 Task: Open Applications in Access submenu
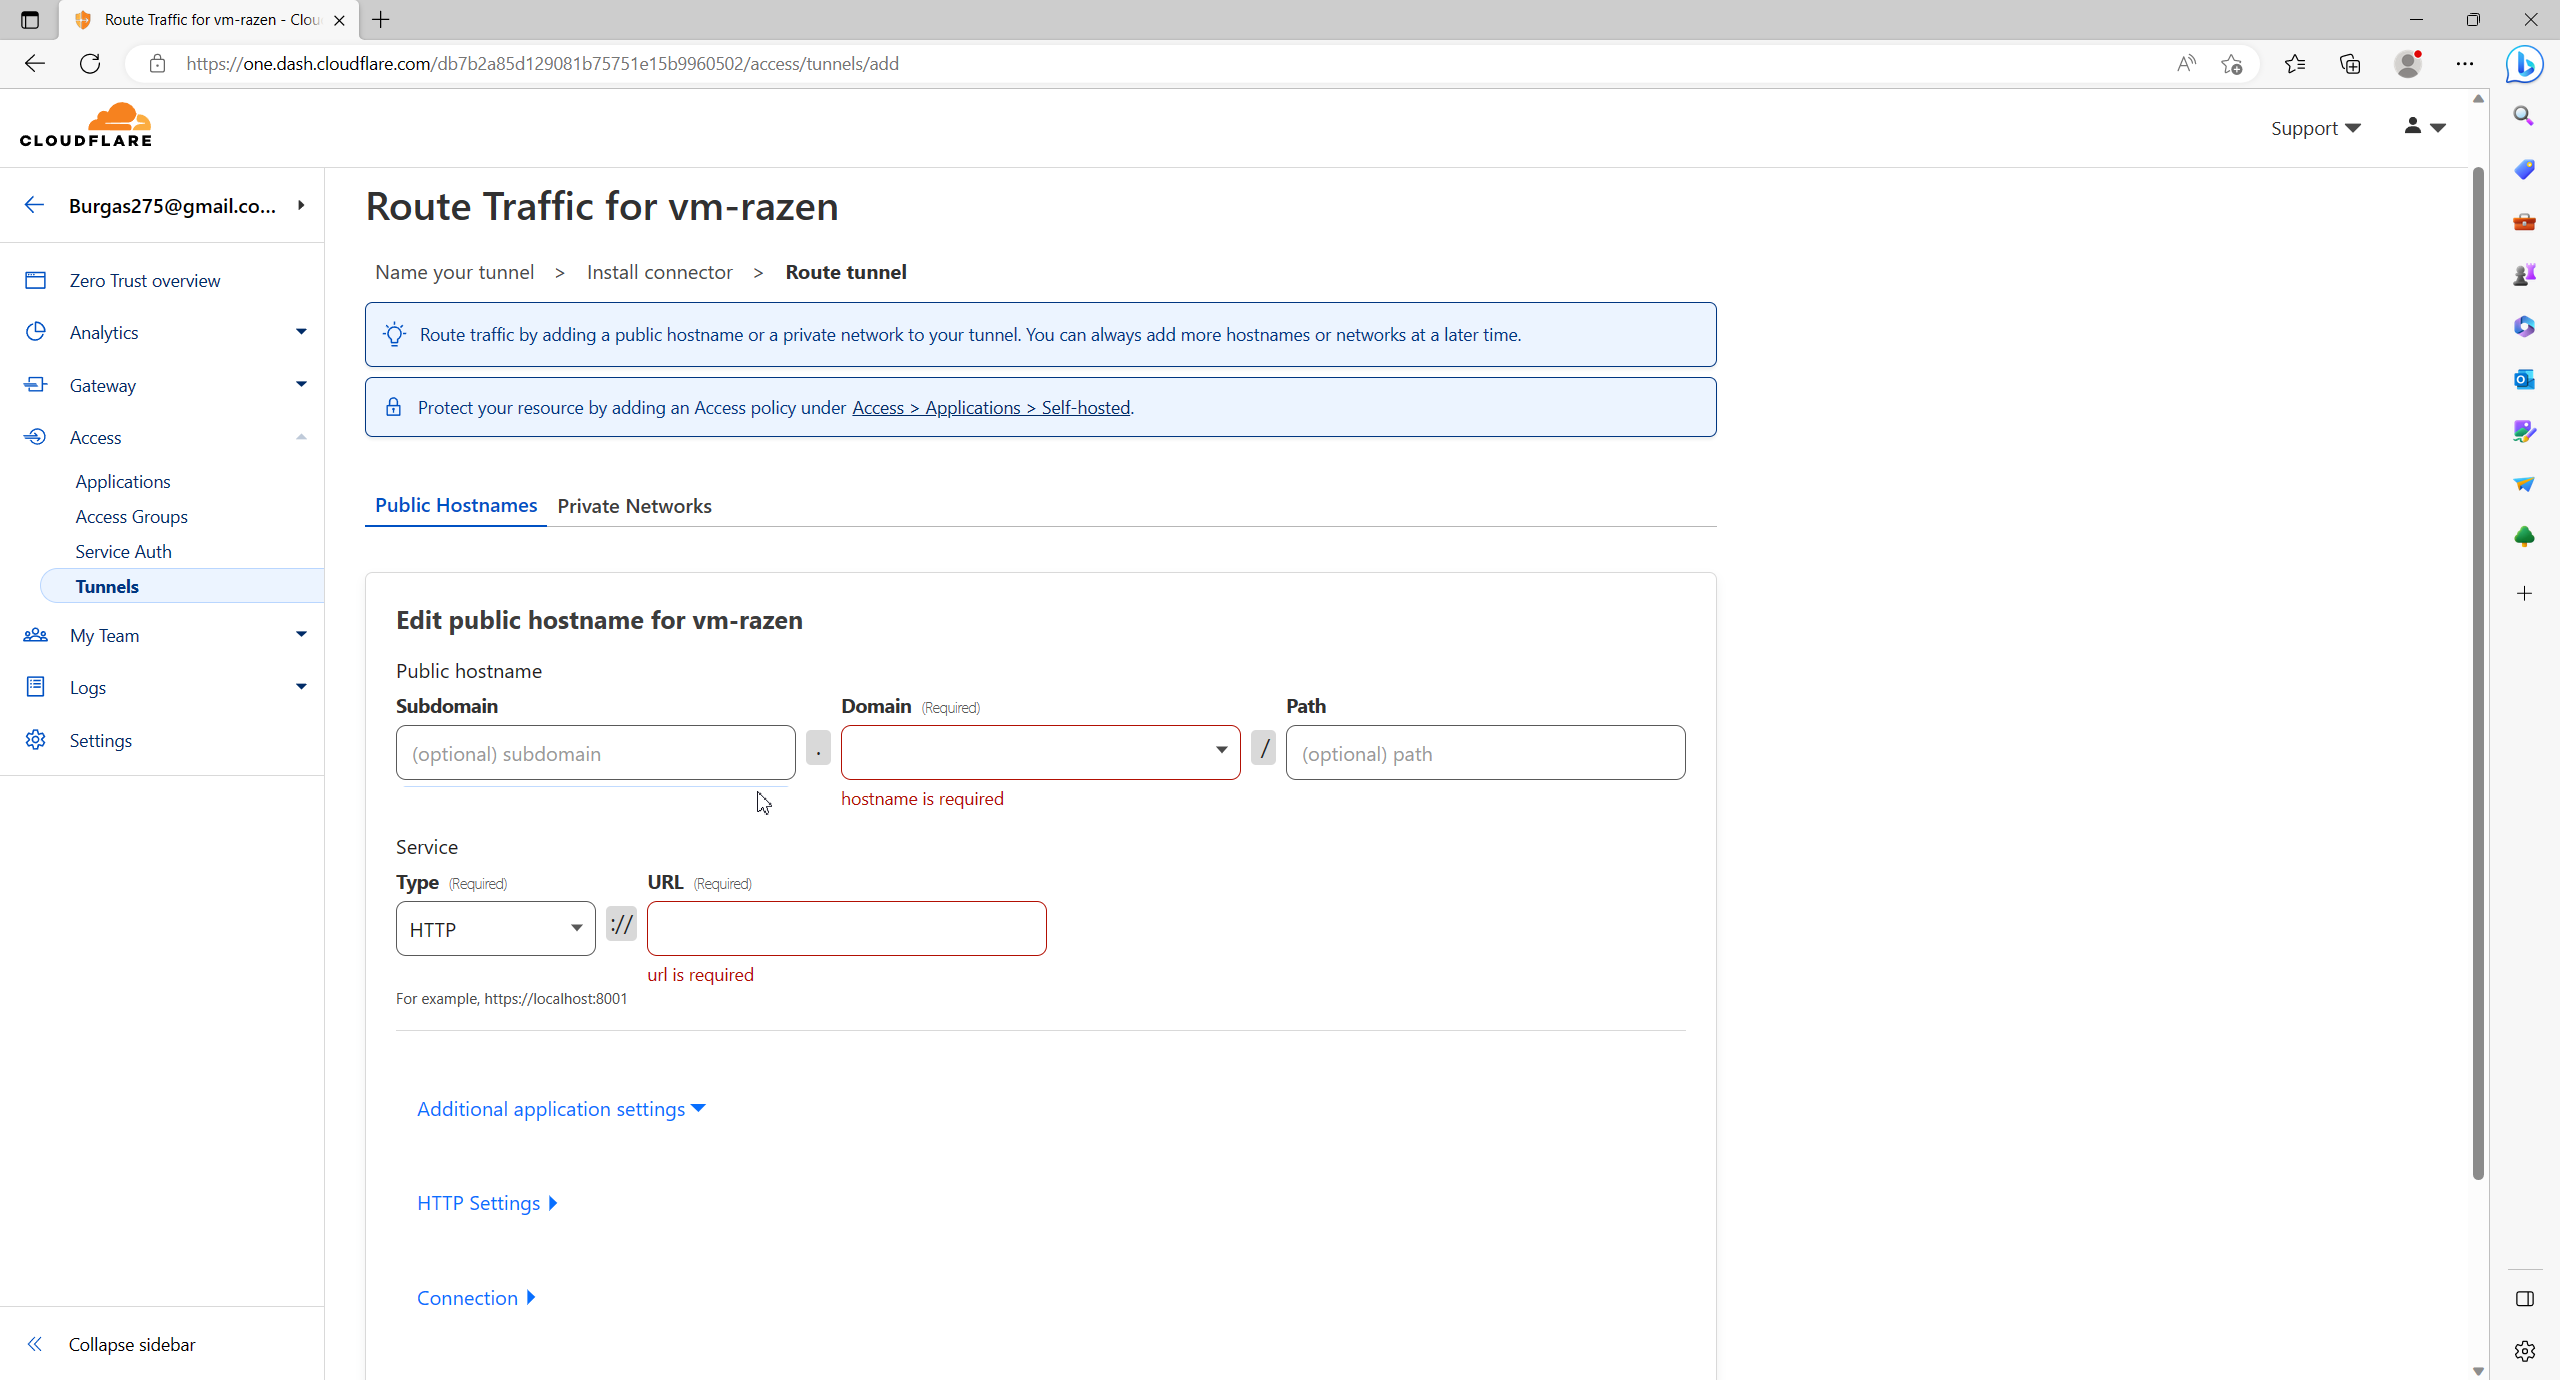tap(123, 481)
